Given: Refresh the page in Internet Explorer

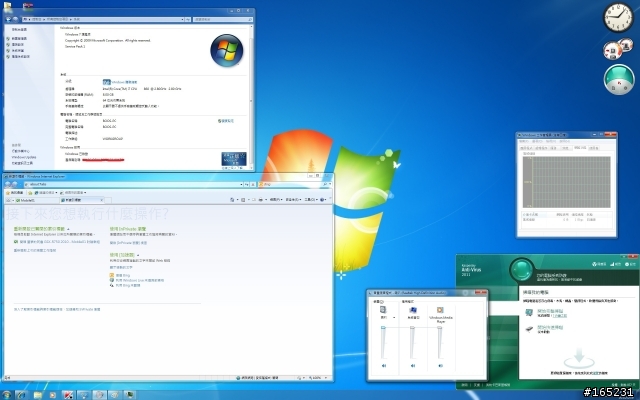Looking at the screenshot, I should (x=247, y=184).
